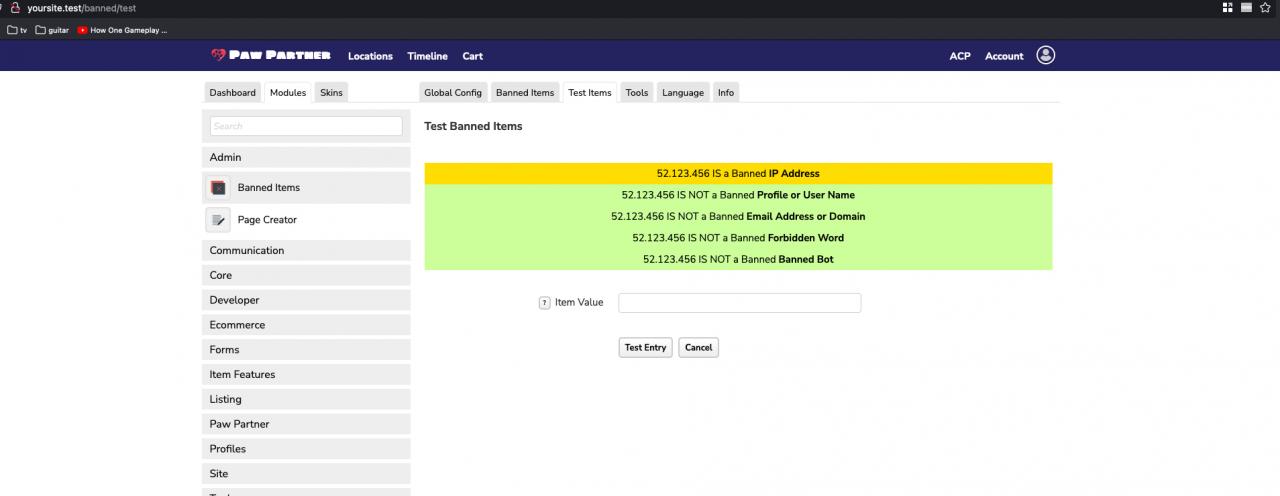Click the Paw Partner heart logo
1280x496 pixels.
tap(218, 56)
